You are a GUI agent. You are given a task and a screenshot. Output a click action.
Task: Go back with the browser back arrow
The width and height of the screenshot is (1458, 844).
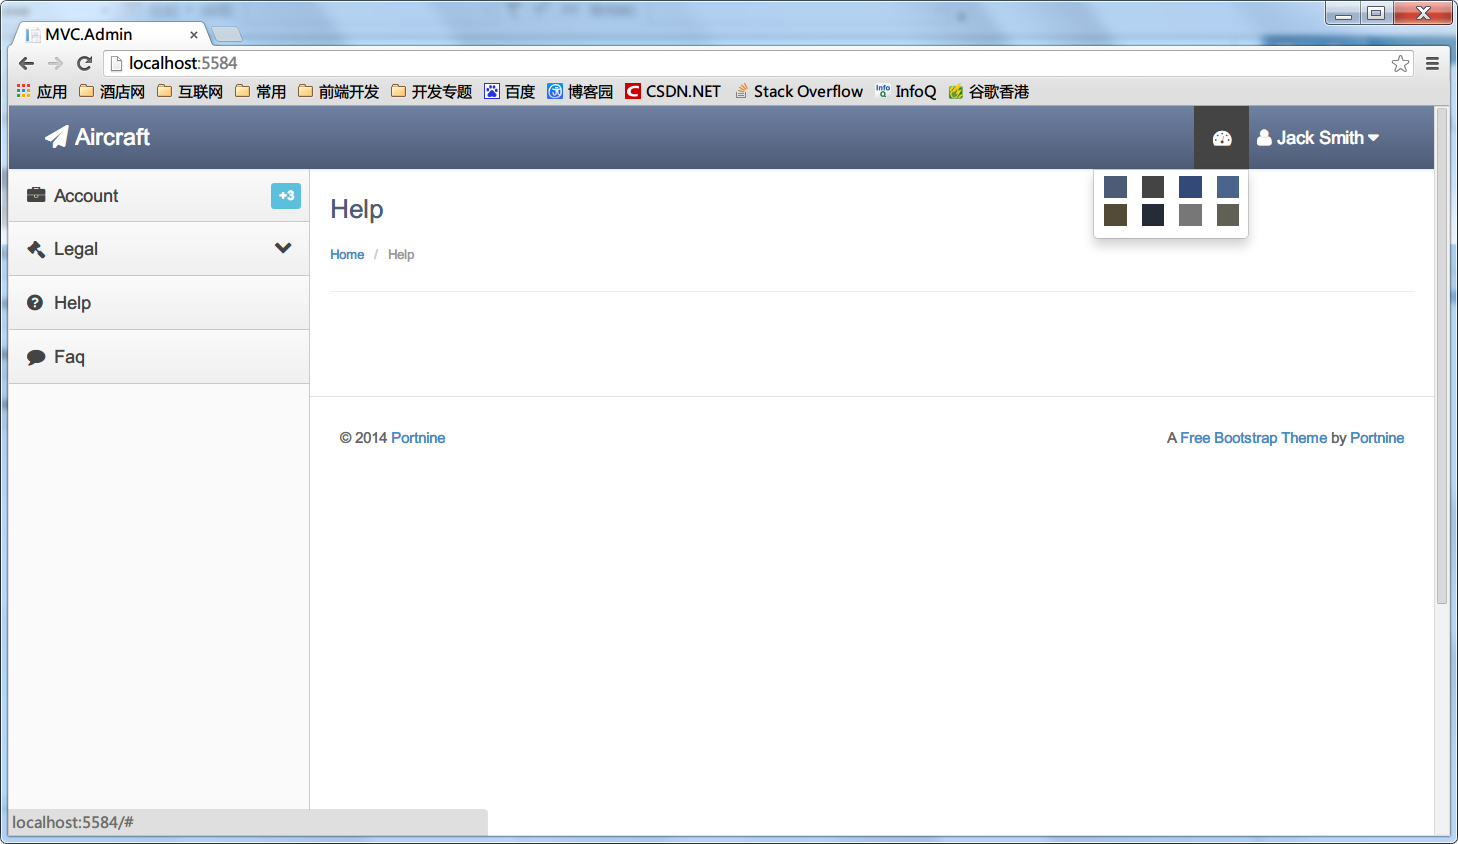click(27, 63)
